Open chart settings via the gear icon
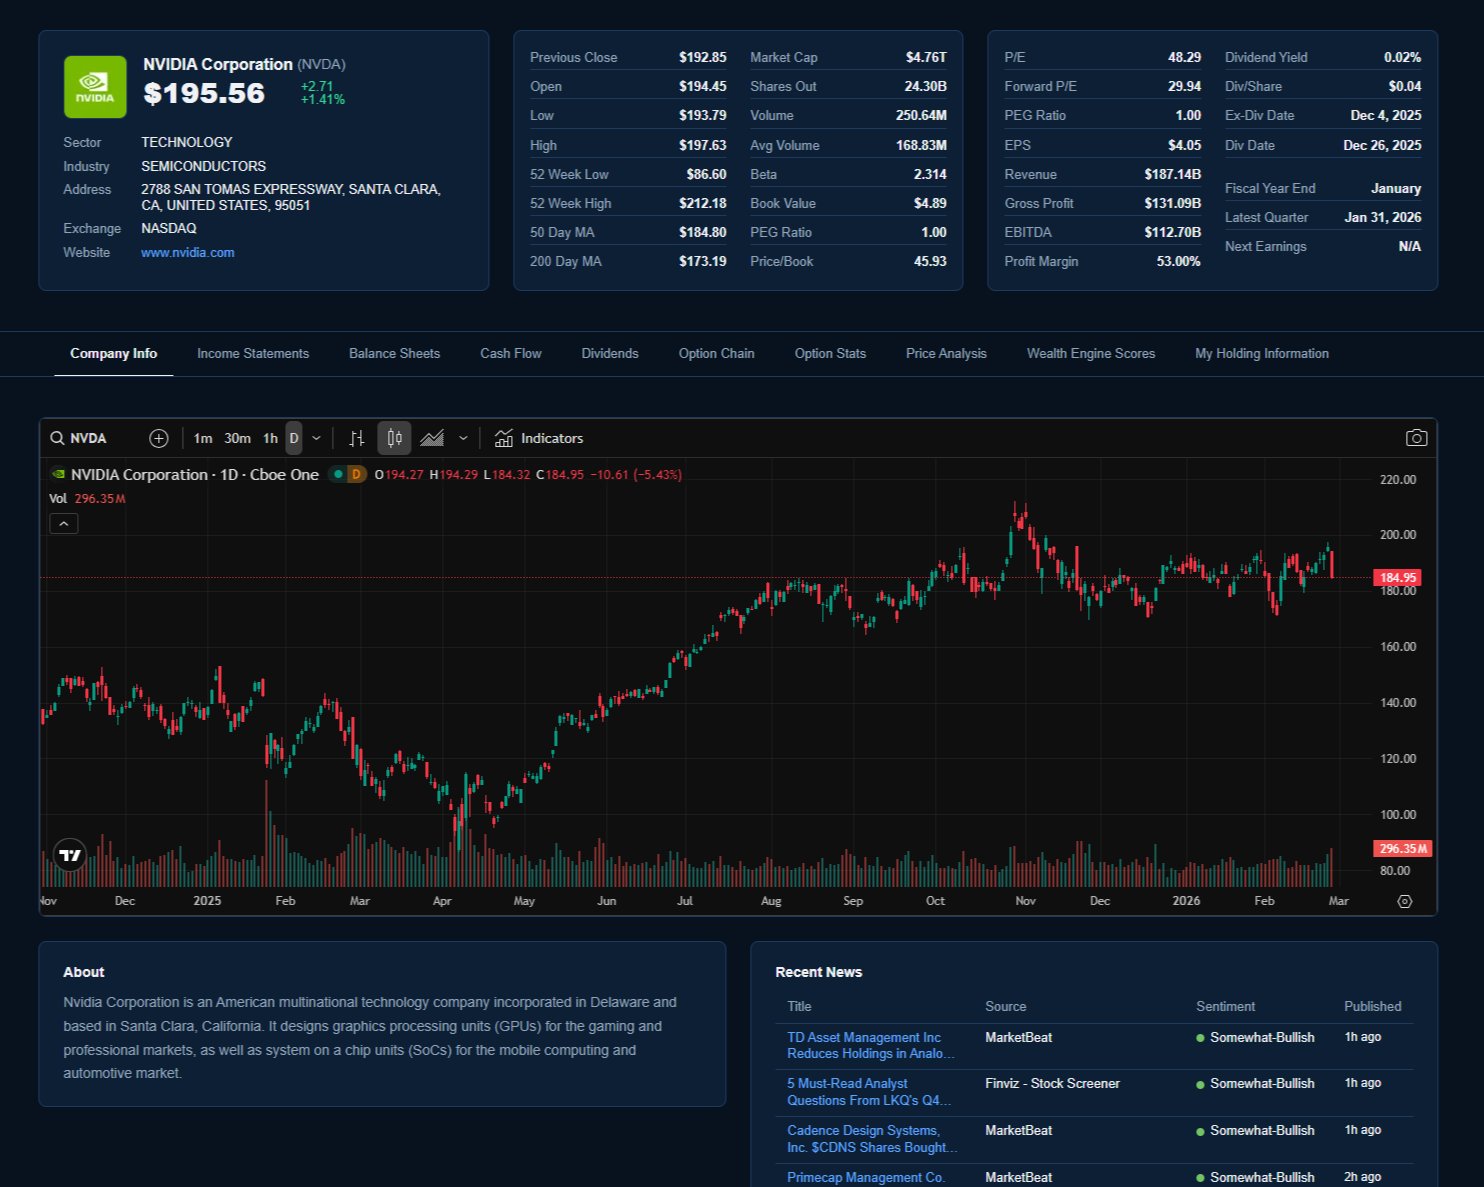 click(x=1405, y=901)
